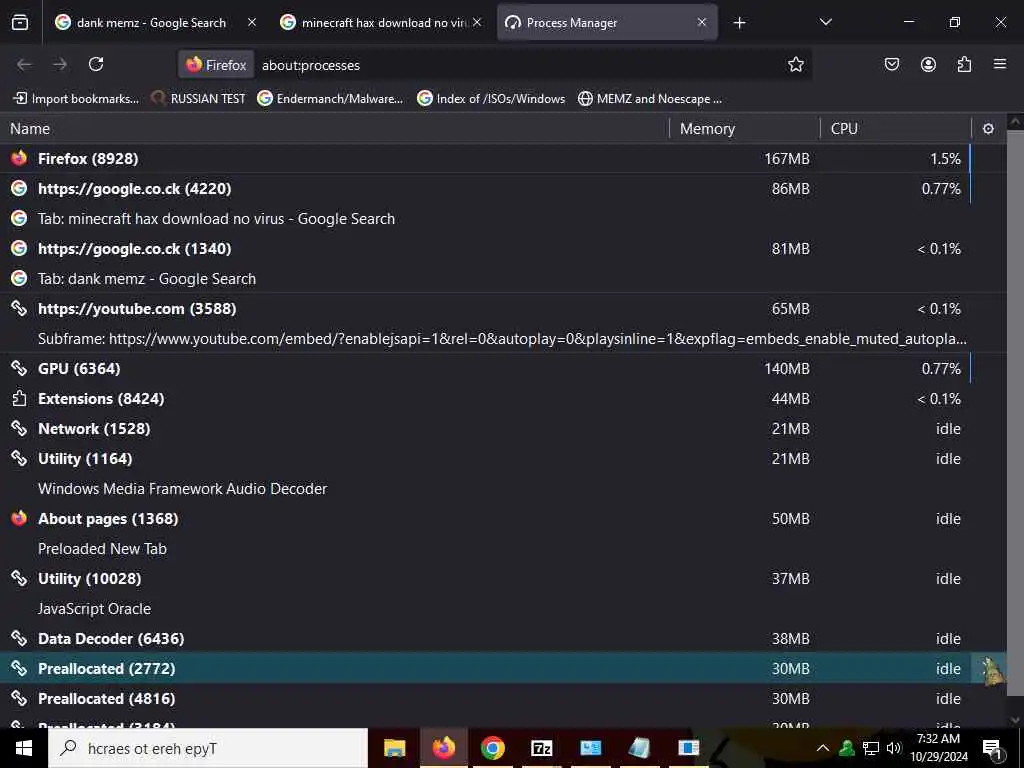The width and height of the screenshot is (1024, 768).
Task: Select https://google.co.ck (1340) process
Action: (503, 249)
